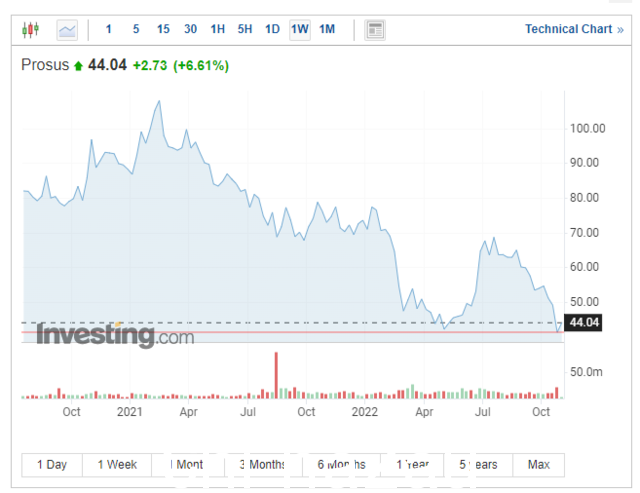Select the 1M interval
Viewport: 640px width, 493px height.
pyautogui.click(x=327, y=29)
